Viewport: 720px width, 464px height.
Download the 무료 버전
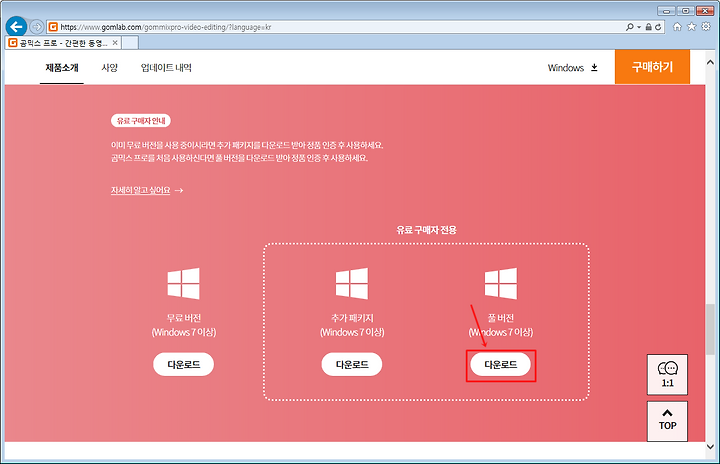[x=183, y=364]
